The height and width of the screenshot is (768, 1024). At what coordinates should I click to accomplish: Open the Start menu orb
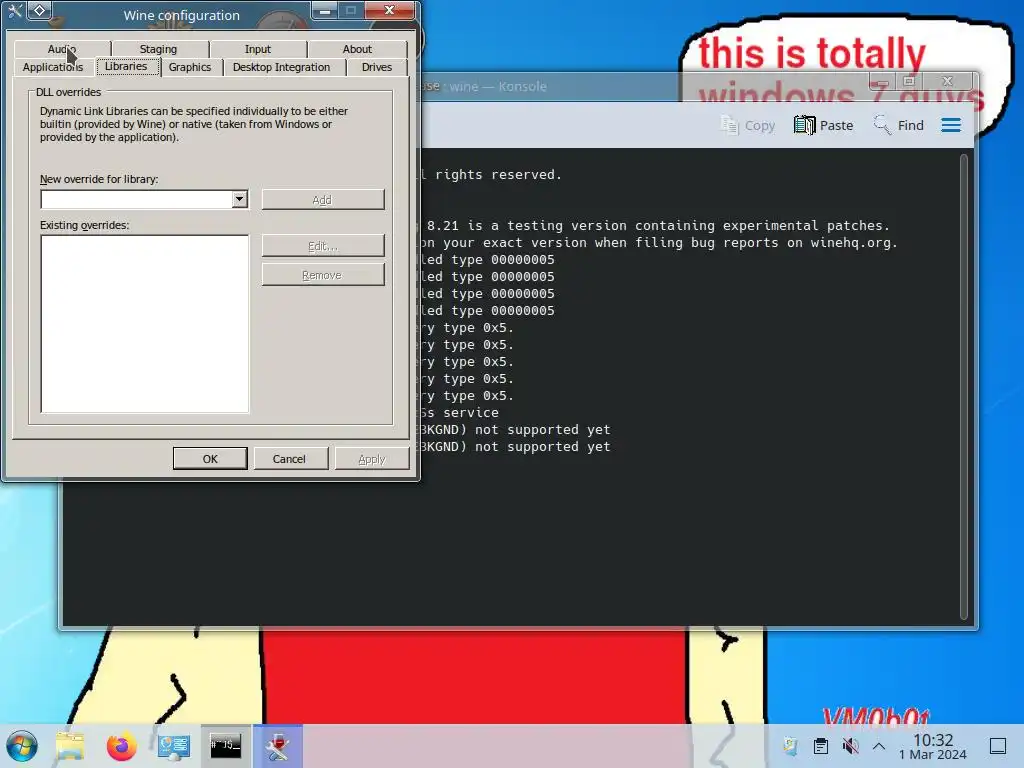(22, 746)
